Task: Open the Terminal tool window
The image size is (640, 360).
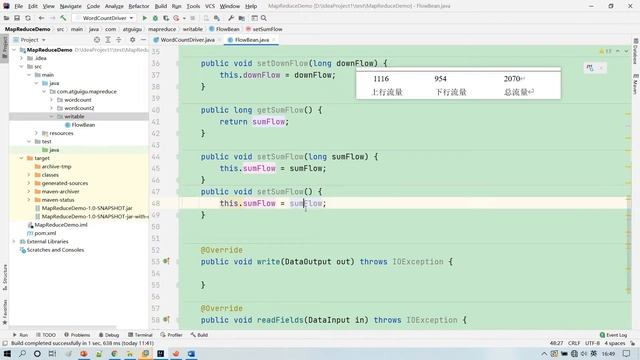Action: click(x=140, y=335)
